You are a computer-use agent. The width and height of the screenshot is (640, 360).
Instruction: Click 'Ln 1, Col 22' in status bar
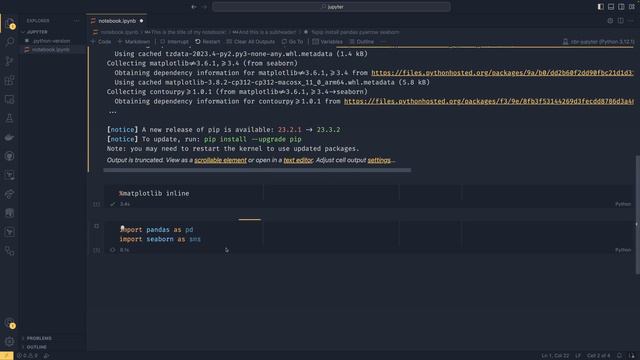555,356
